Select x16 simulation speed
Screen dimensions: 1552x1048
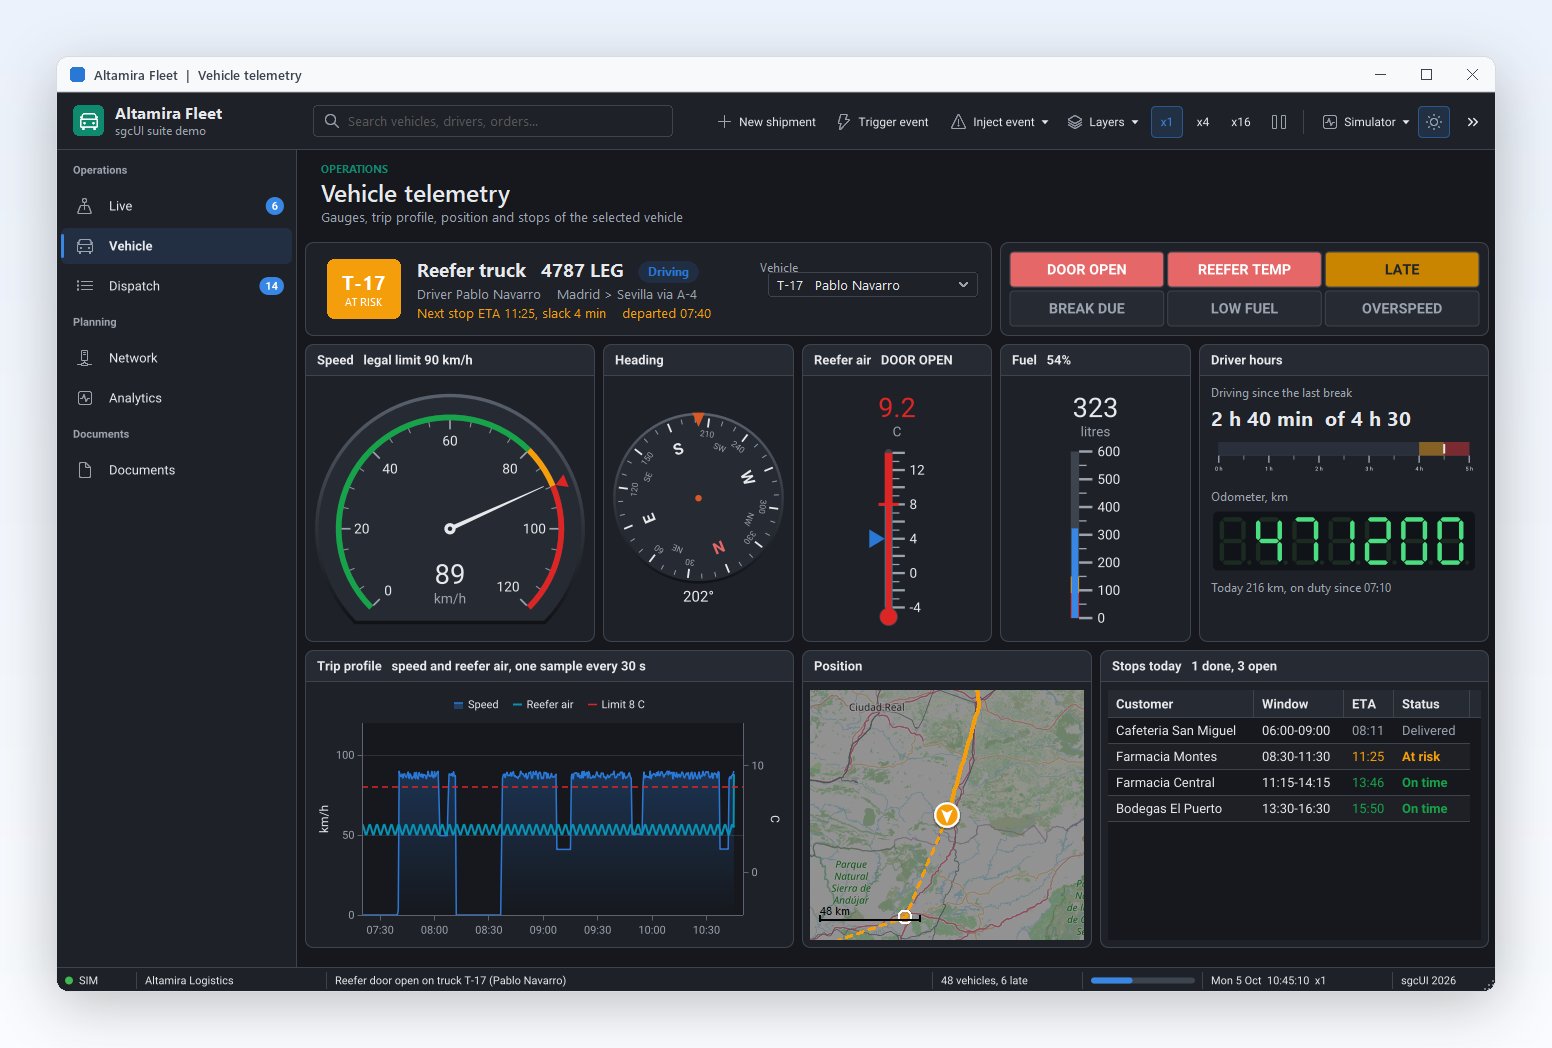pos(1241,122)
